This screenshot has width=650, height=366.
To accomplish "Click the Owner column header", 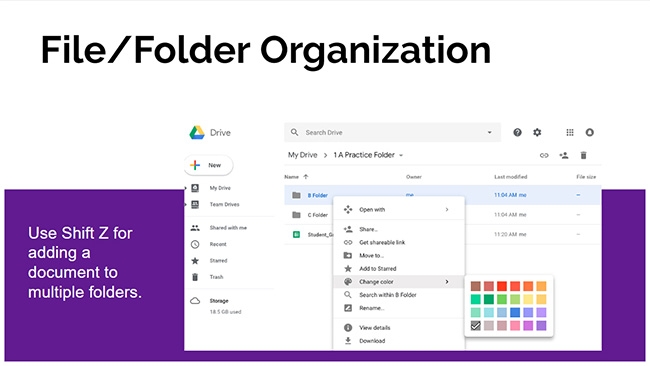I will pyautogui.click(x=414, y=177).
